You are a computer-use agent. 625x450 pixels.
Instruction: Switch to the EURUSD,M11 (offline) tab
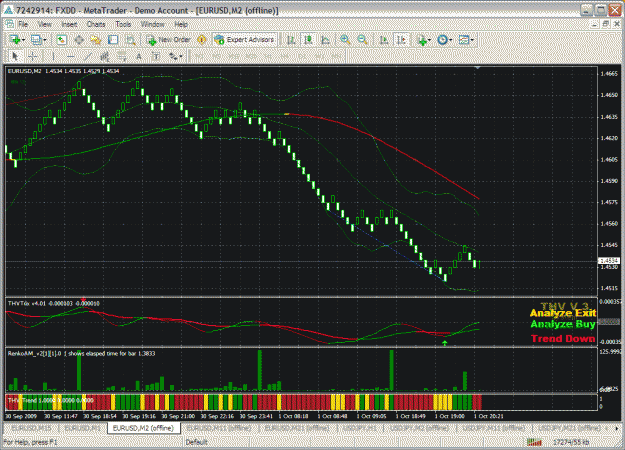tap(218, 428)
